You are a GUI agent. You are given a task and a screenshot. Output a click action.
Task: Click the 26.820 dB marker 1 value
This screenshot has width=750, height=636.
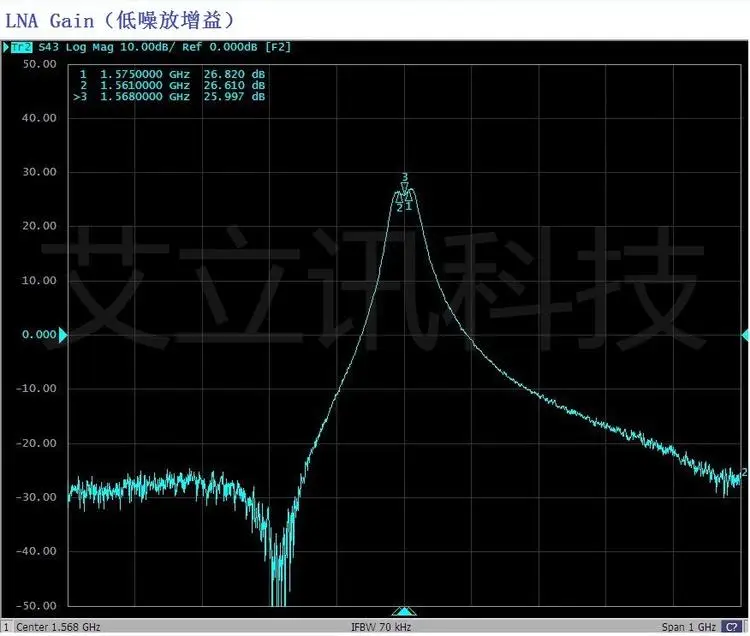click(234, 74)
